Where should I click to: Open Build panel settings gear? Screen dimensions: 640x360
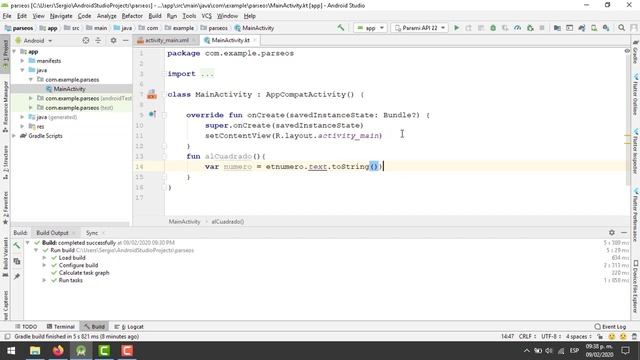click(611, 232)
